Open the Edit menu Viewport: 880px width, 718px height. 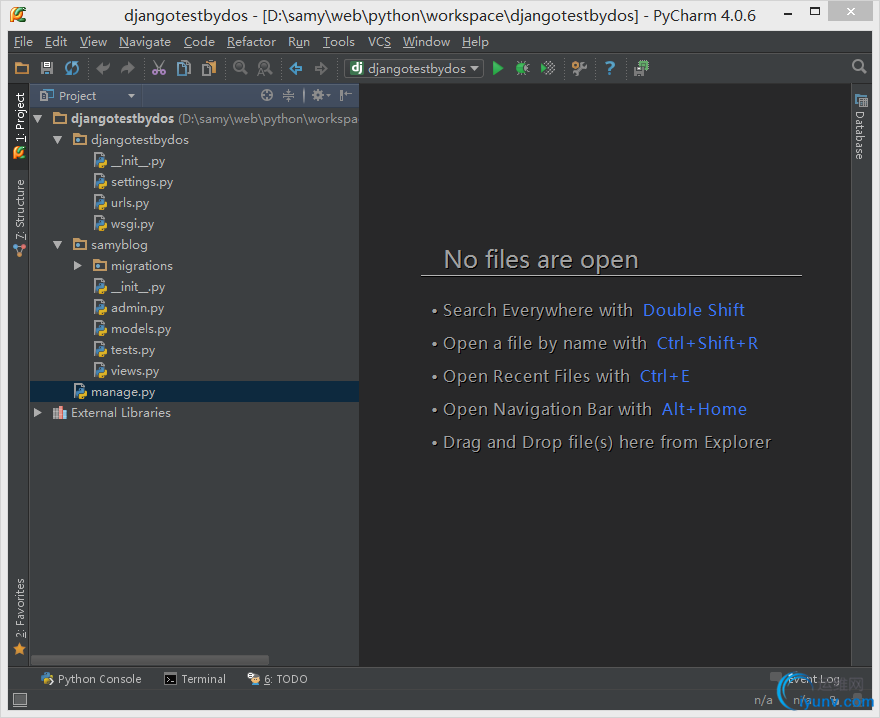click(x=56, y=42)
